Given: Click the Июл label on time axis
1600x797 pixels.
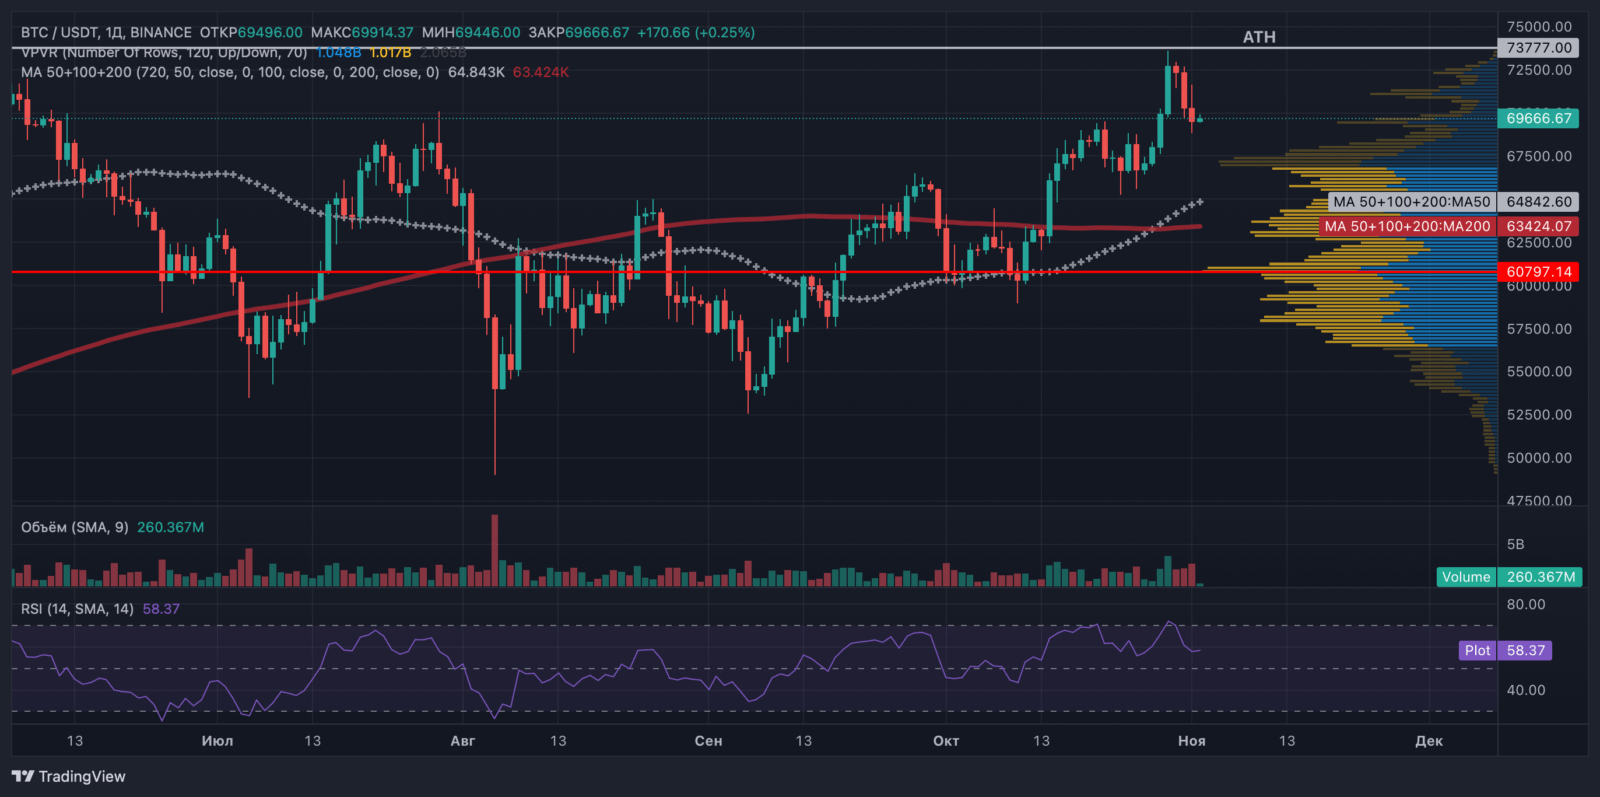Looking at the screenshot, I should [217, 741].
